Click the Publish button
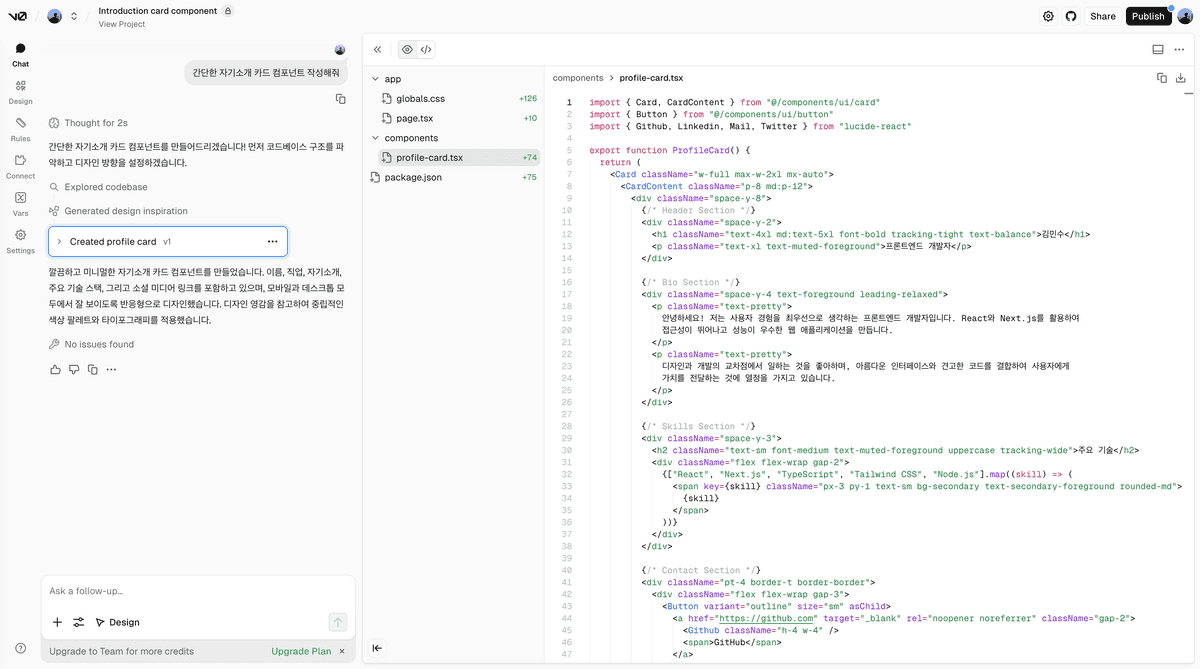Image resolution: width=1200 pixels, height=669 pixels. [x=1147, y=16]
